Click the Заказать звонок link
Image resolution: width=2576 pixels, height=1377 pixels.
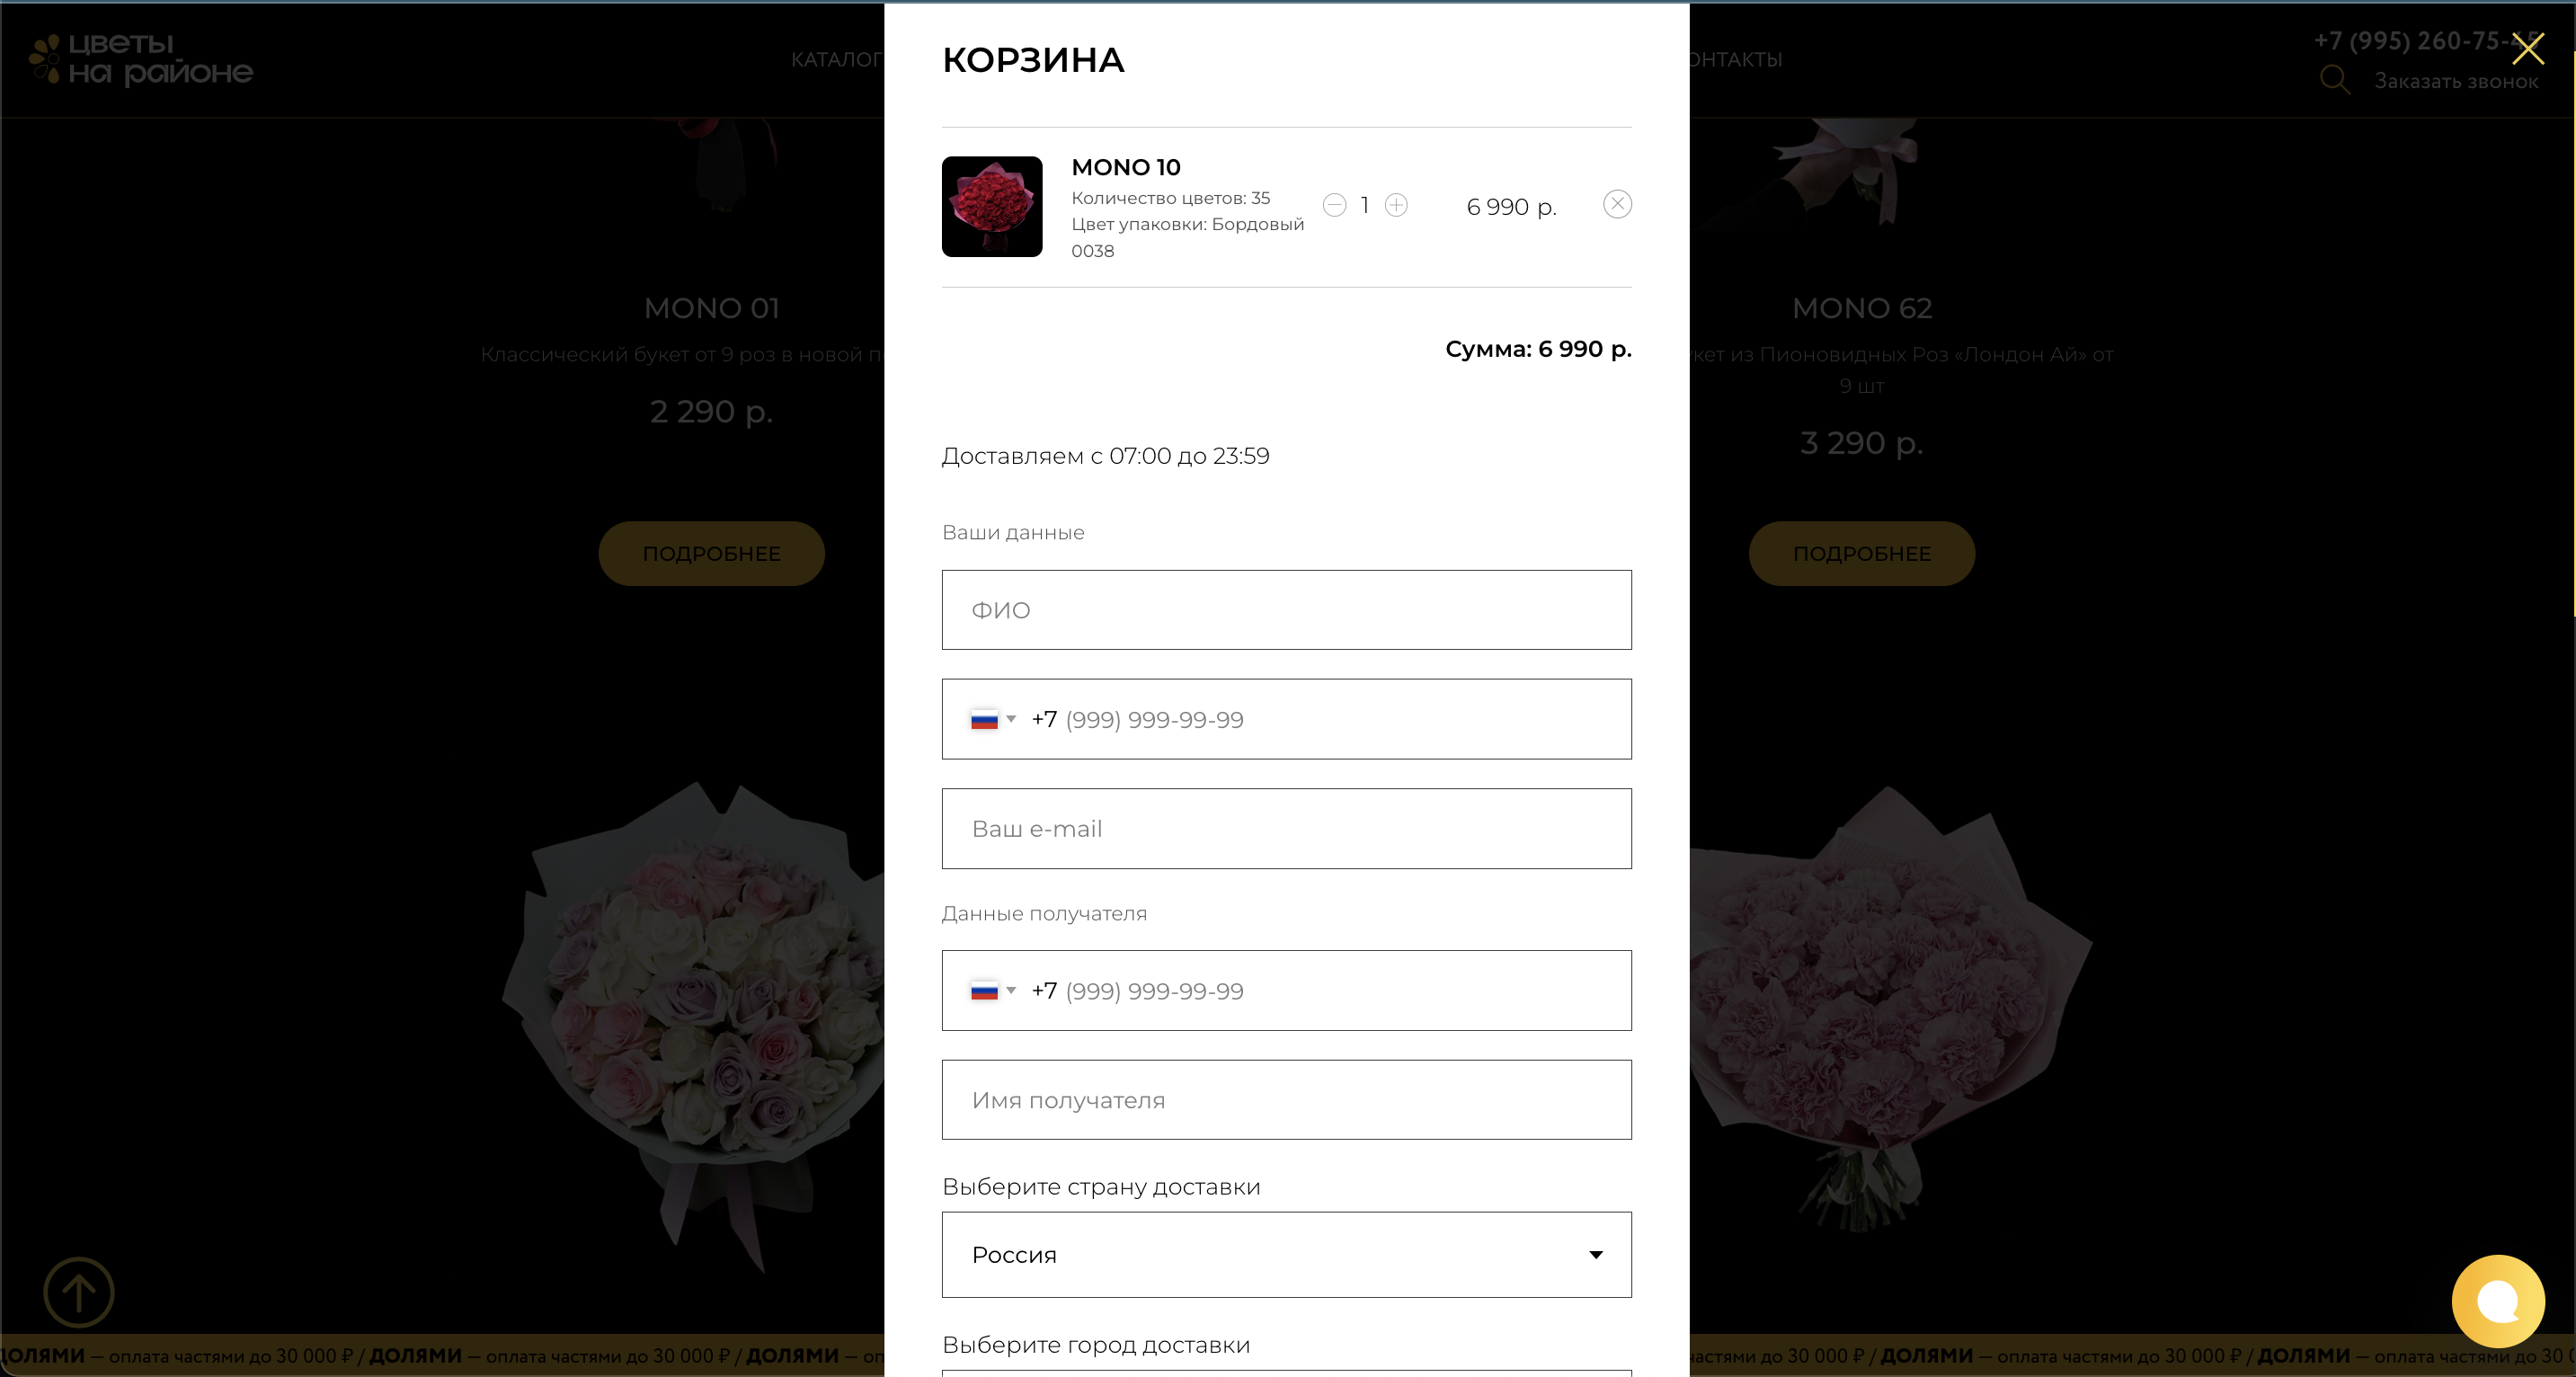(2456, 81)
